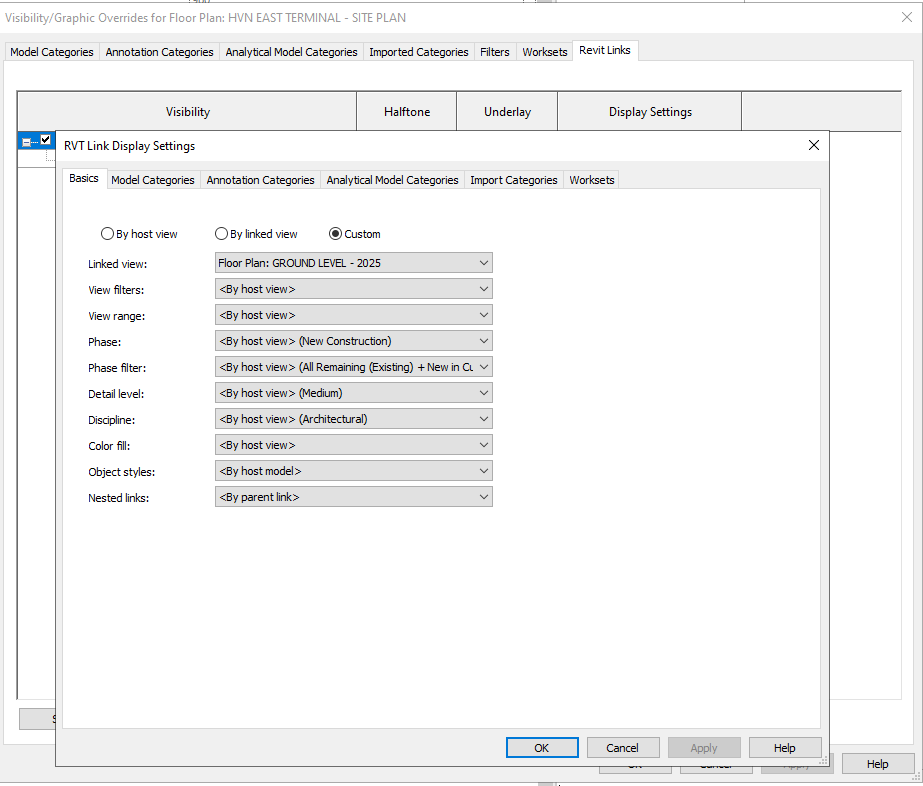Open the Discipline dropdown
The image size is (923, 786).
tap(481, 418)
